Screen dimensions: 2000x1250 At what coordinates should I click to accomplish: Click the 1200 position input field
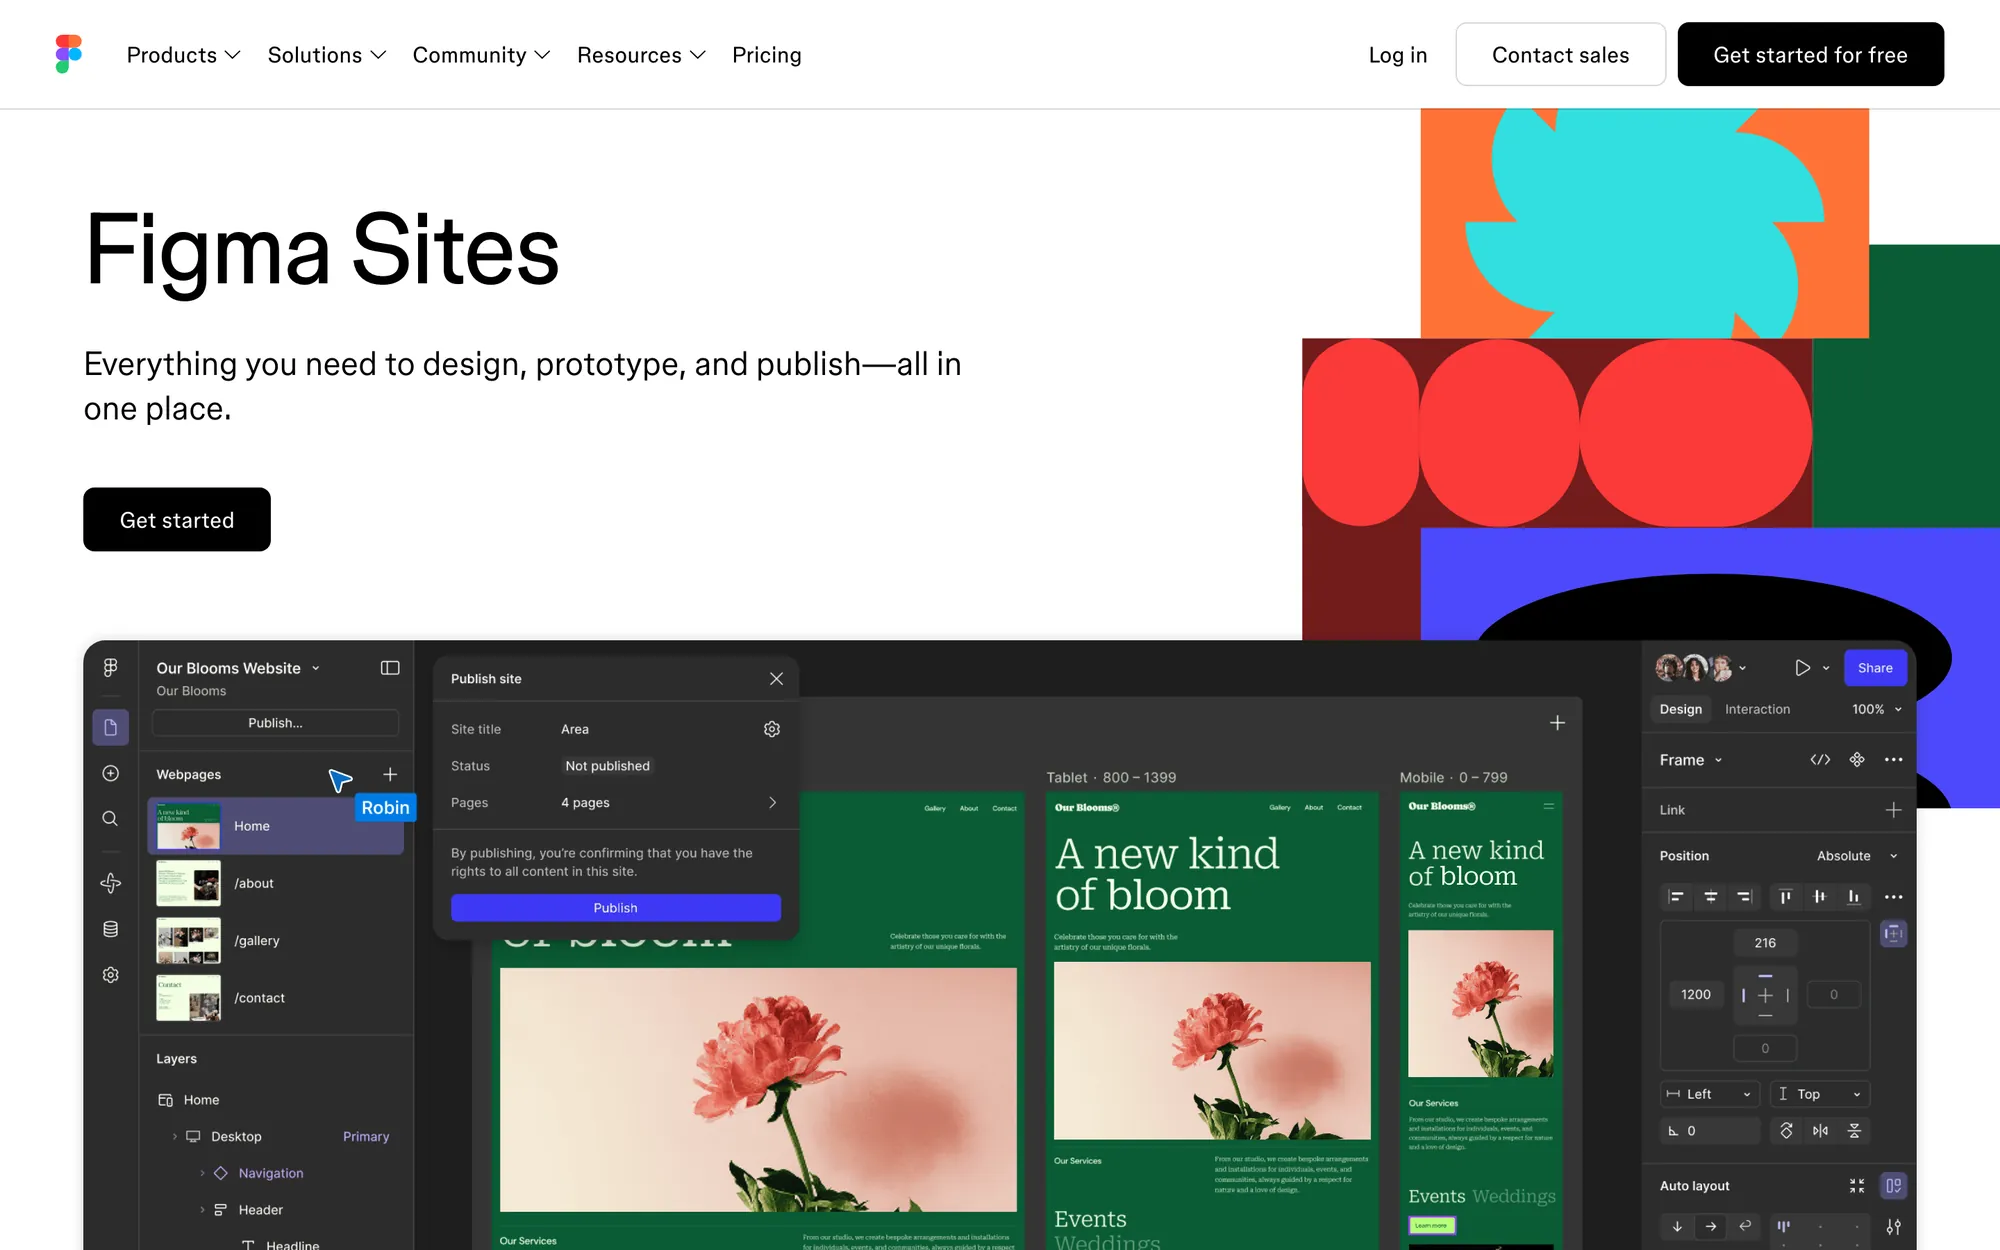click(1696, 995)
